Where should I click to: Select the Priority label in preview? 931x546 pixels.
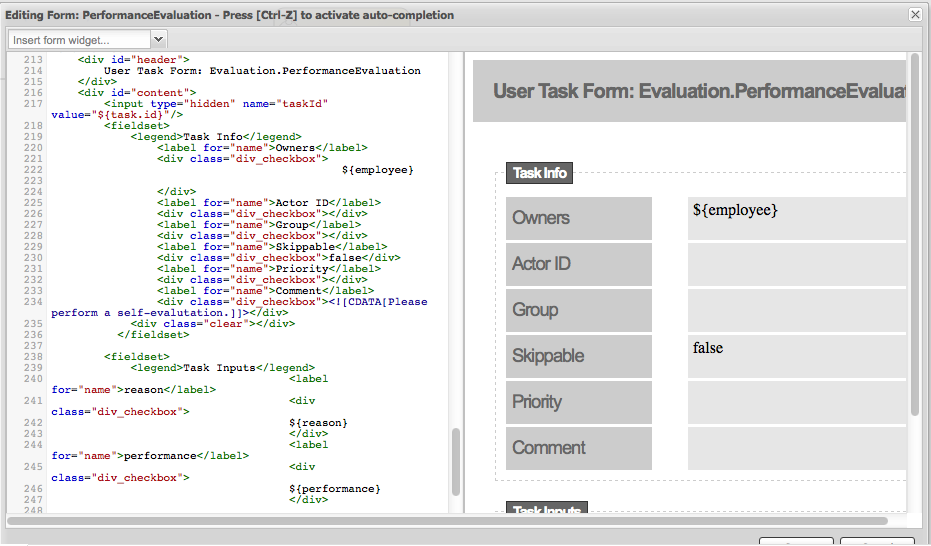(578, 402)
